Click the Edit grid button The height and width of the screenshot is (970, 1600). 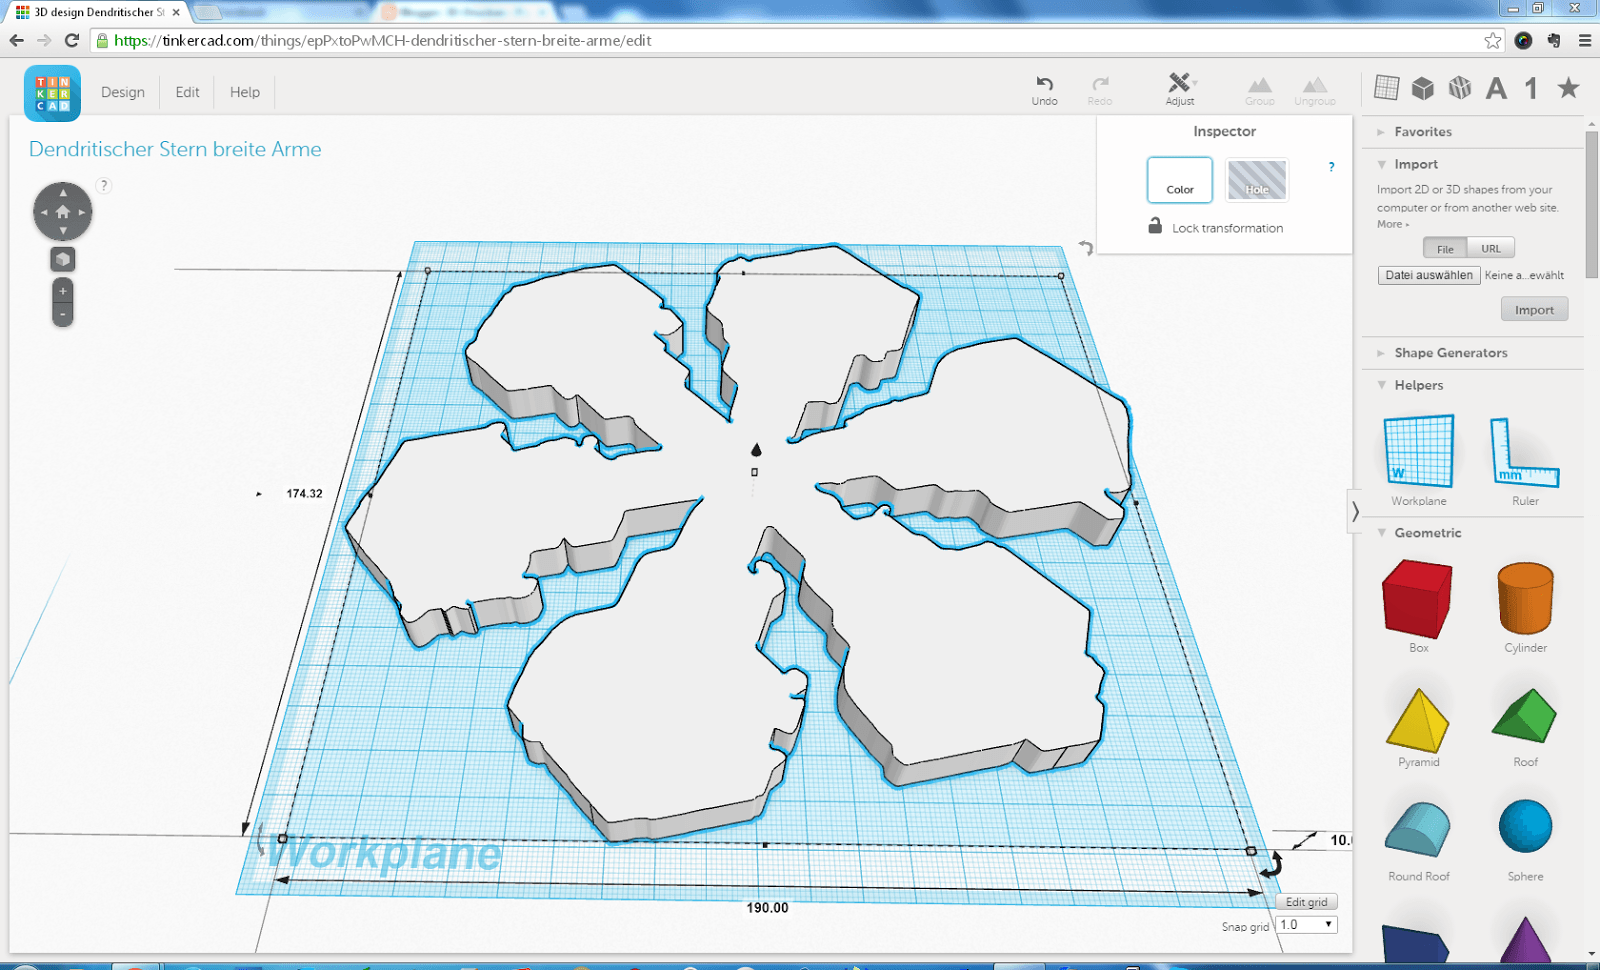[1306, 901]
